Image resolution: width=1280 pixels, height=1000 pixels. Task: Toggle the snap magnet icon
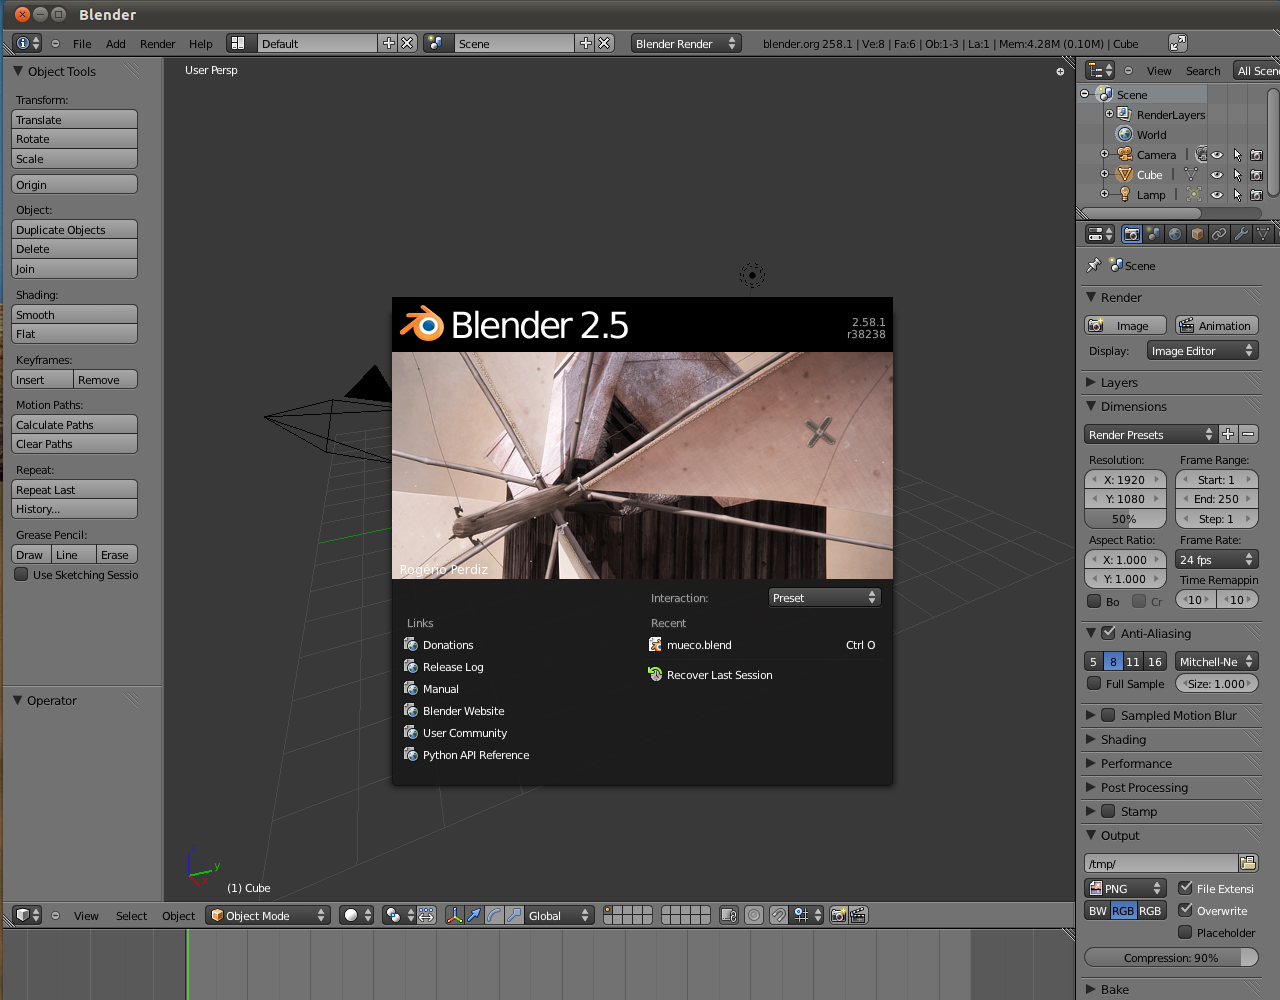[x=778, y=915]
